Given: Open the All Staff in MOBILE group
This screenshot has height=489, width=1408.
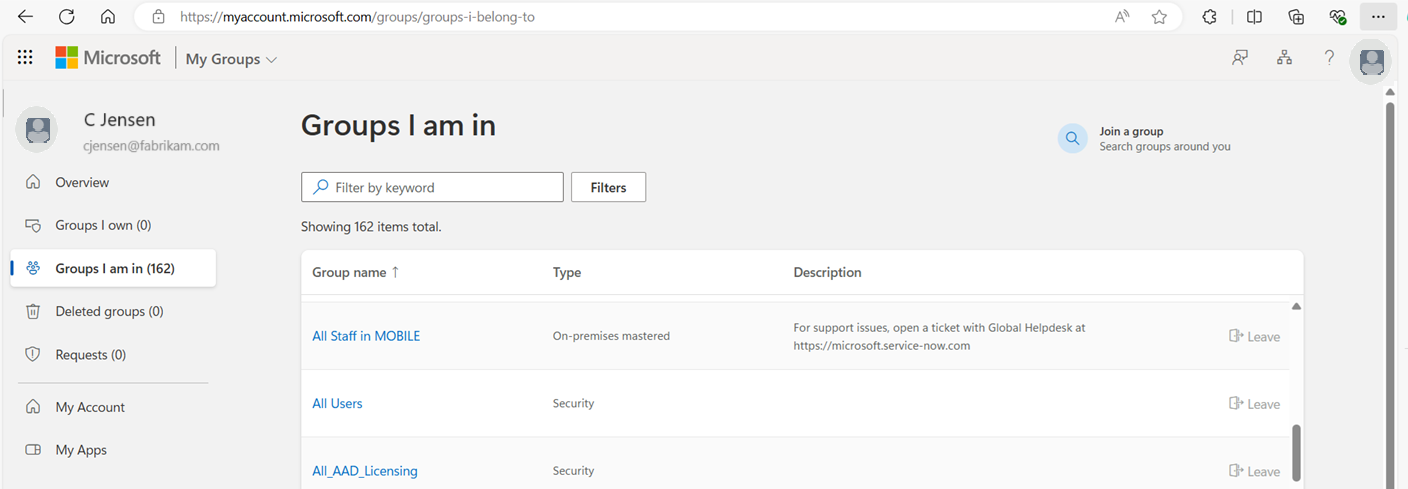Looking at the screenshot, I should click(x=366, y=336).
